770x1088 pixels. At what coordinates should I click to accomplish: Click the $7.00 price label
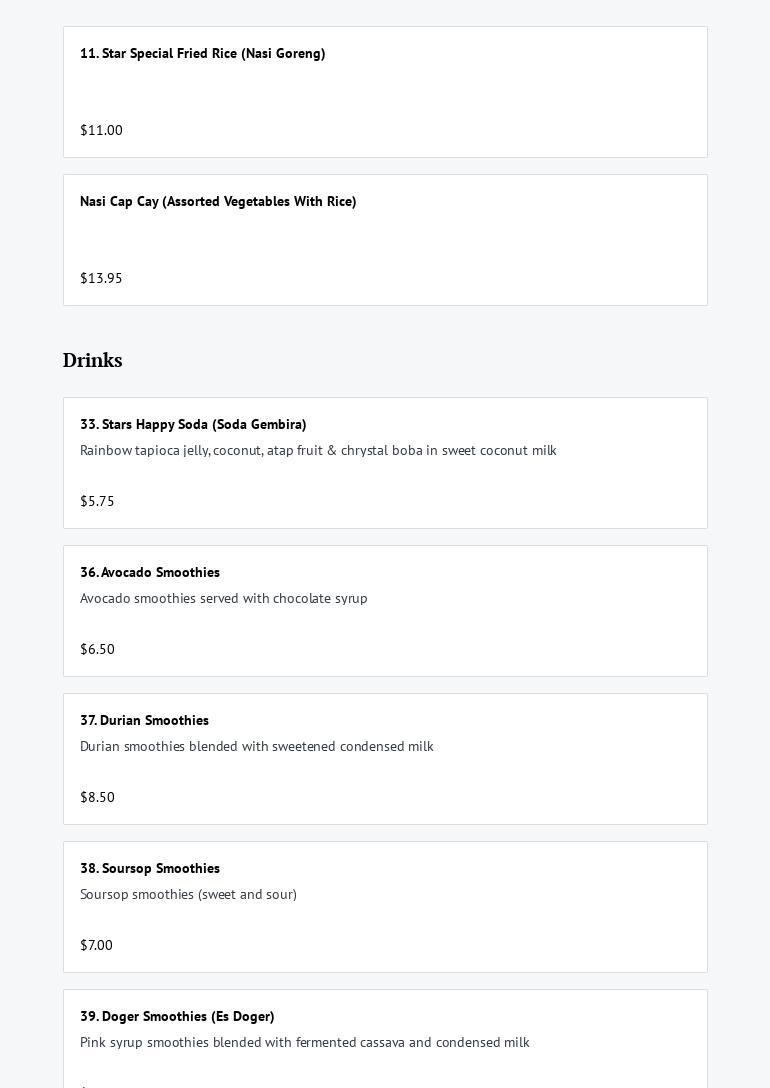coord(96,945)
